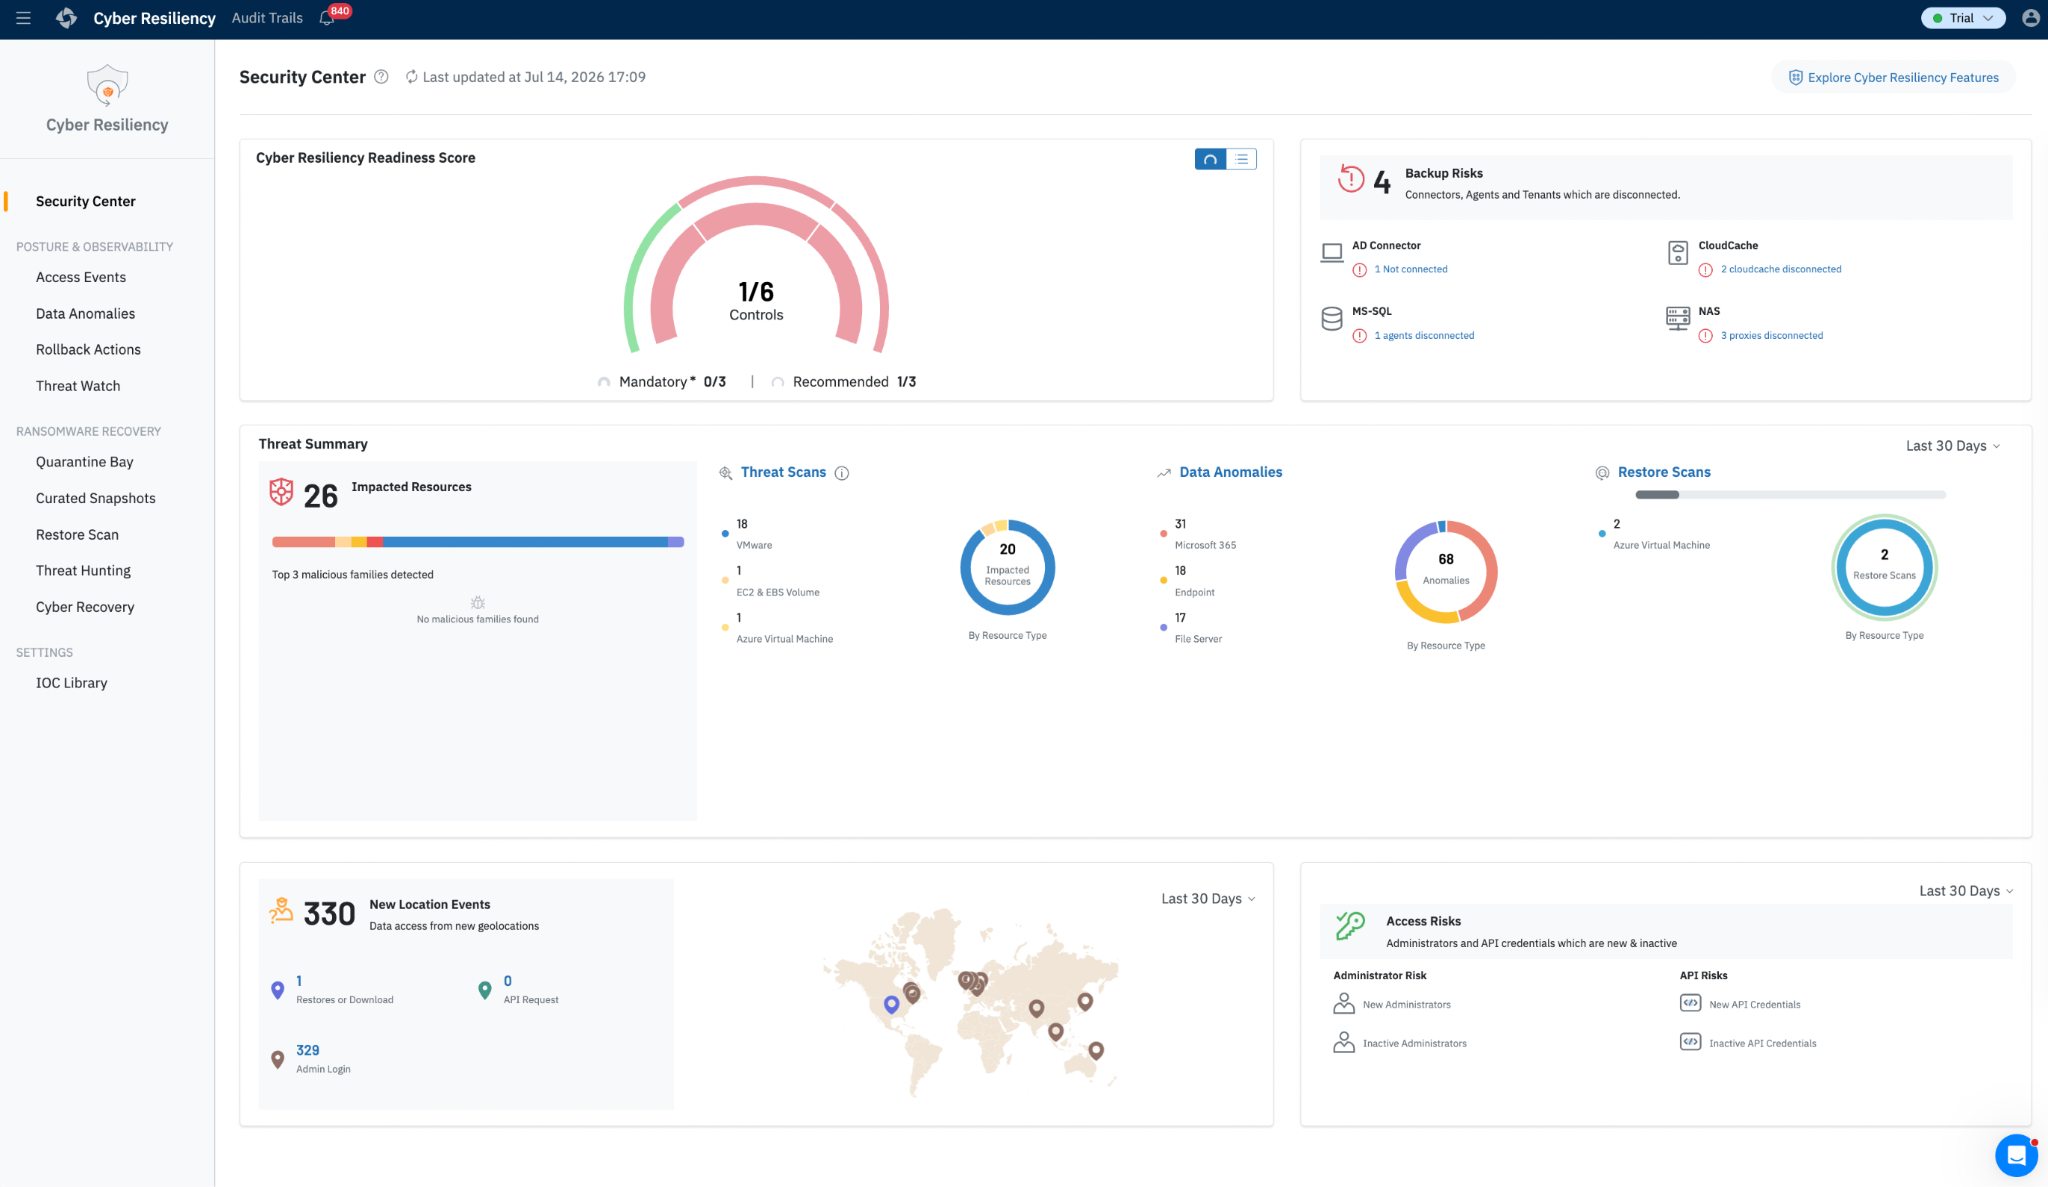Click the New API Credentials code icon
The image size is (2048, 1187).
(x=1690, y=1003)
